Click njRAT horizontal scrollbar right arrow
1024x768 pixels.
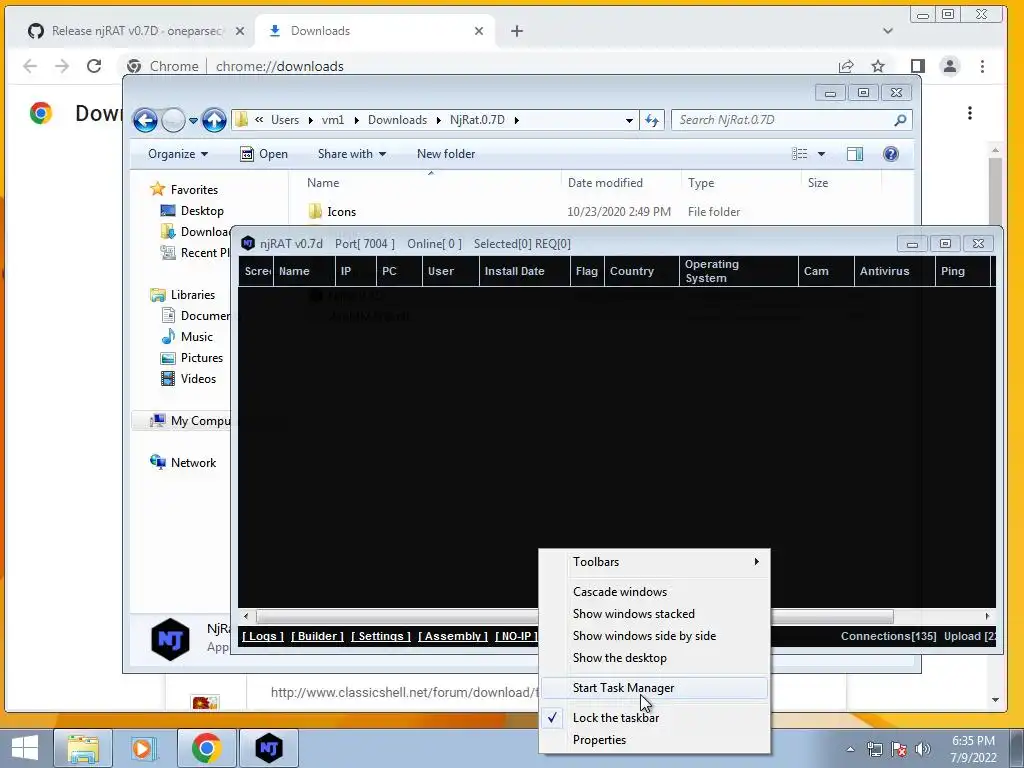coord(987,616)
